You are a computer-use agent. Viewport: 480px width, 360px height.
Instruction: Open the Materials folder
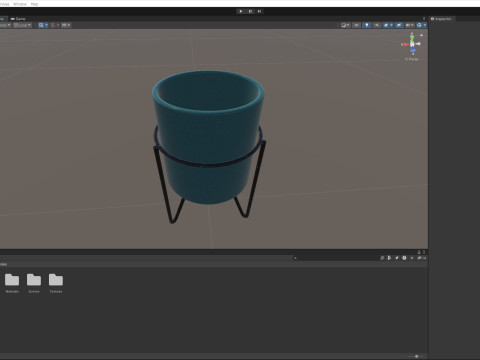(x=12, y=283)
